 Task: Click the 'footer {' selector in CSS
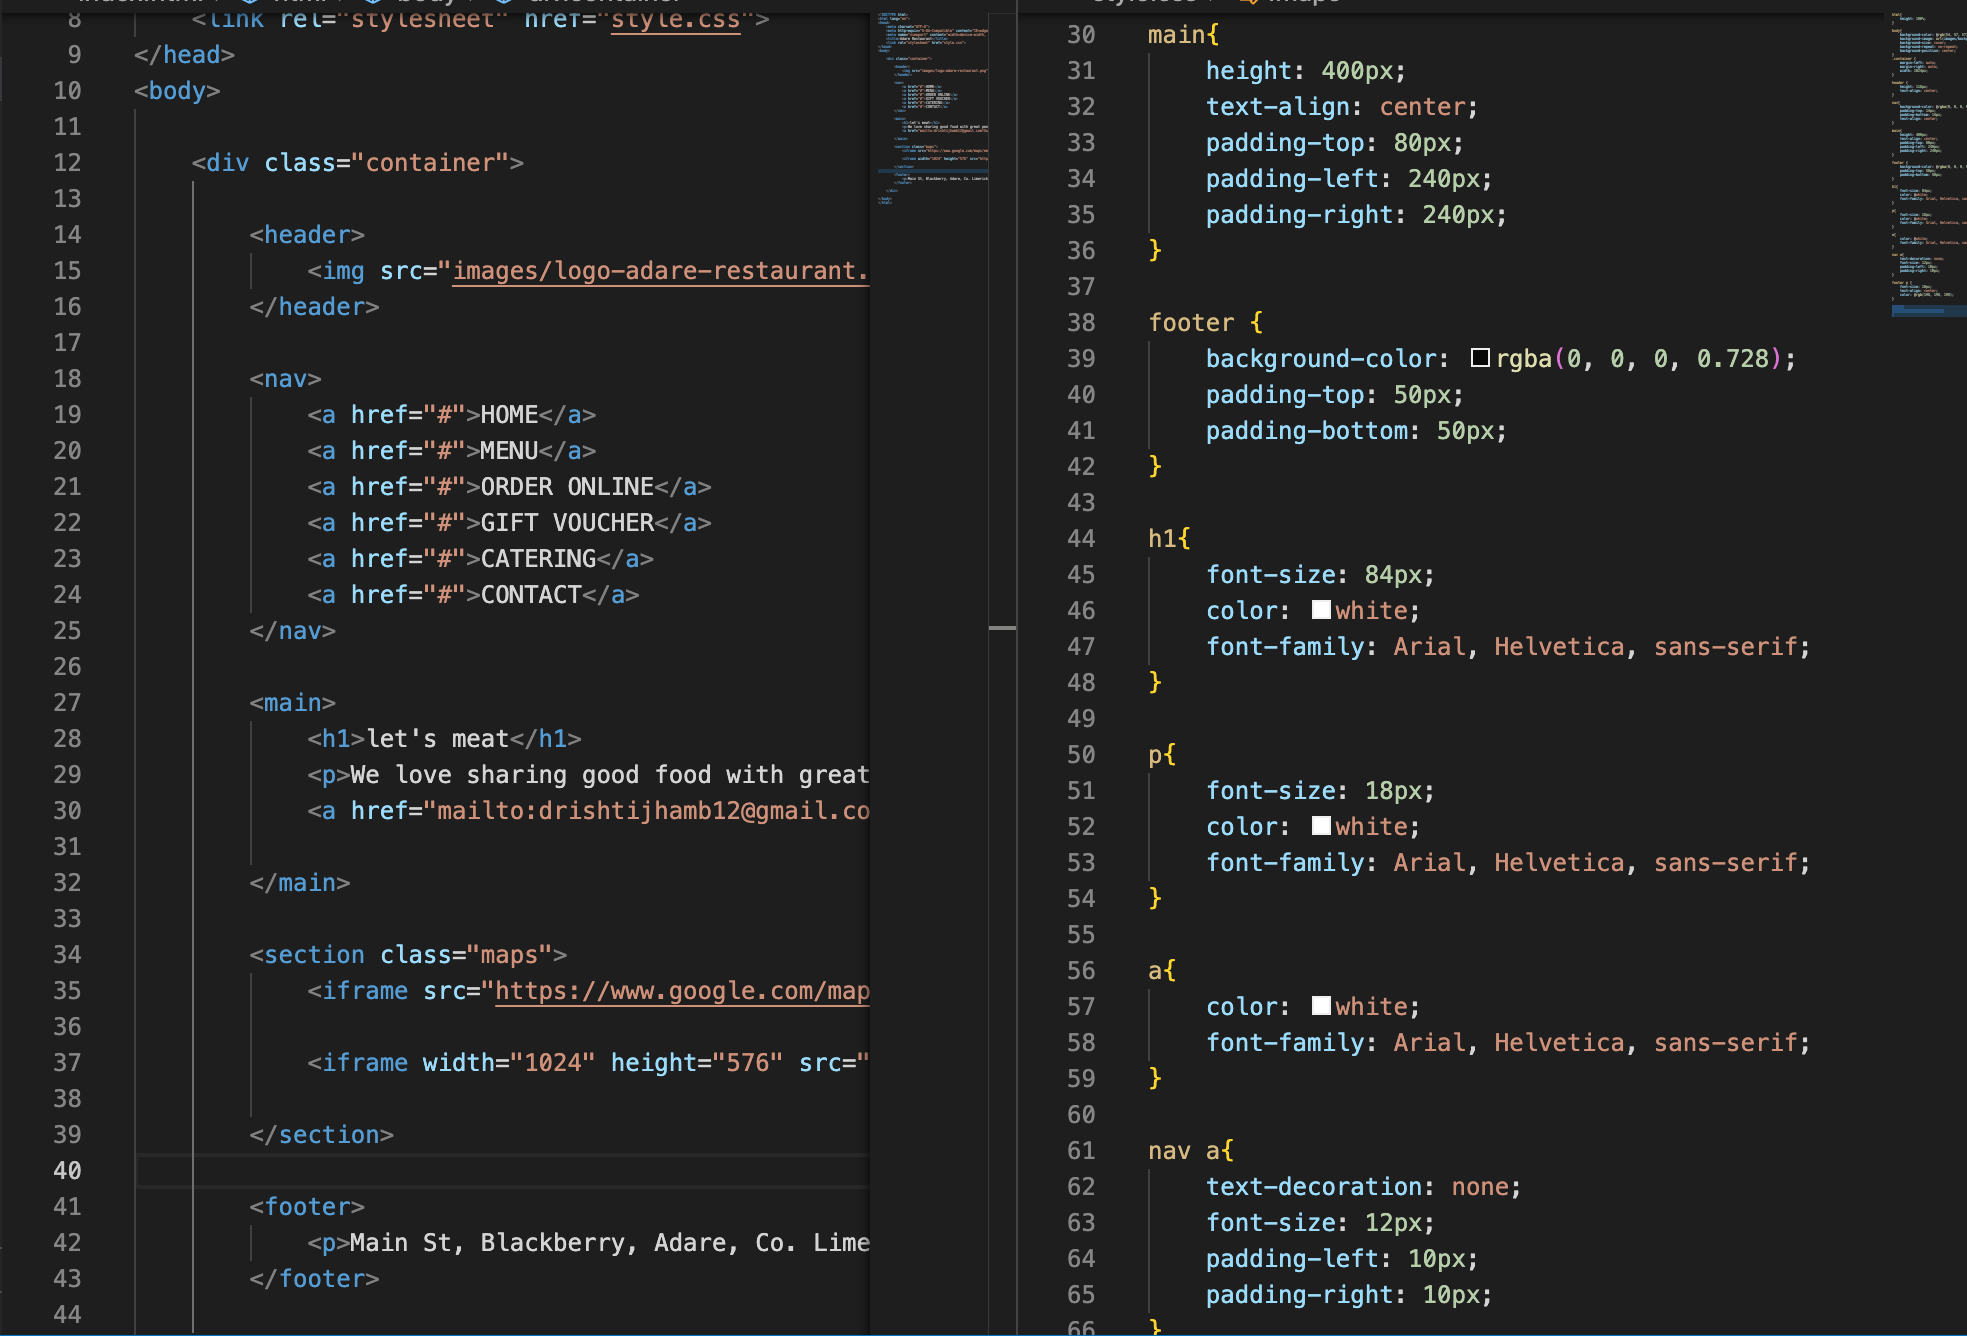[1206, 323]
